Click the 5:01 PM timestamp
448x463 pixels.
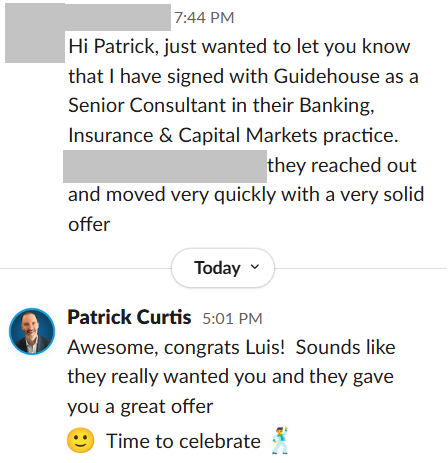232,319
